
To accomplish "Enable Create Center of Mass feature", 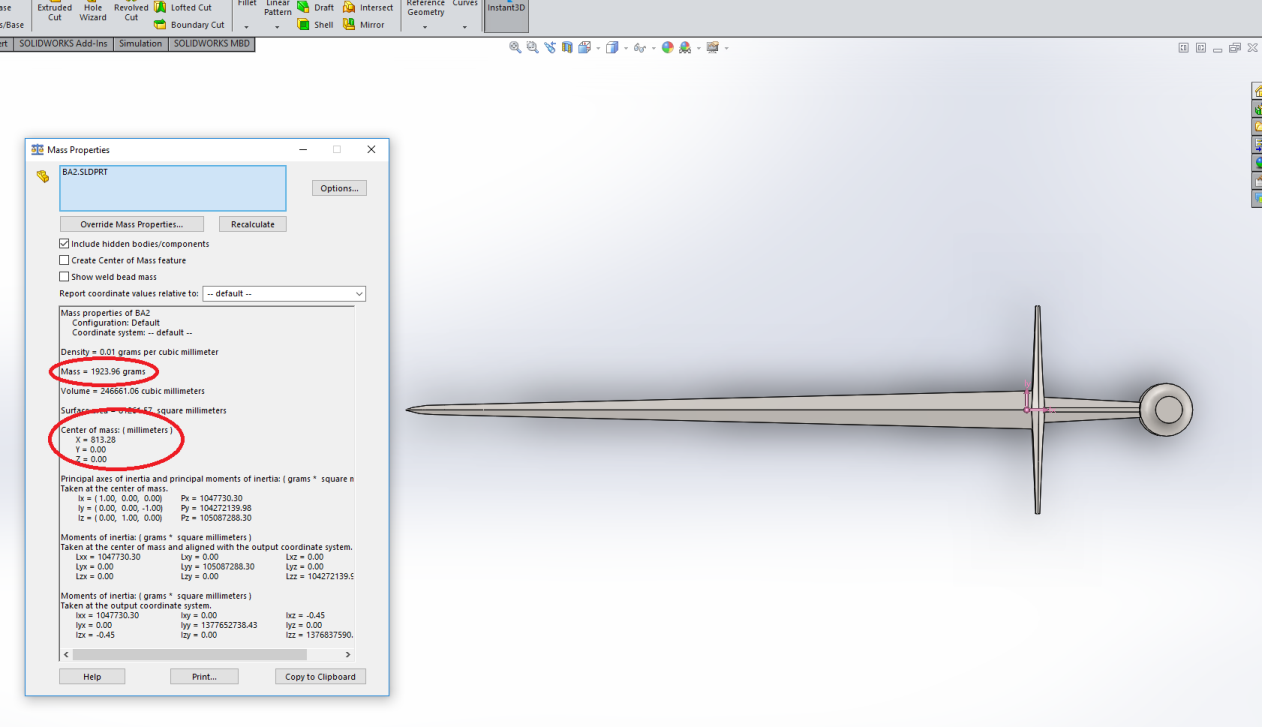I will tap(65, 261).
